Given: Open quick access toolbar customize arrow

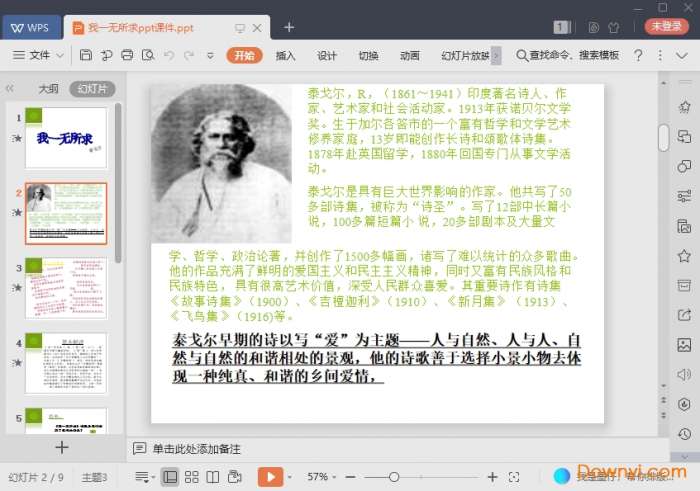Looking at the screenshot, I should 210,56.
